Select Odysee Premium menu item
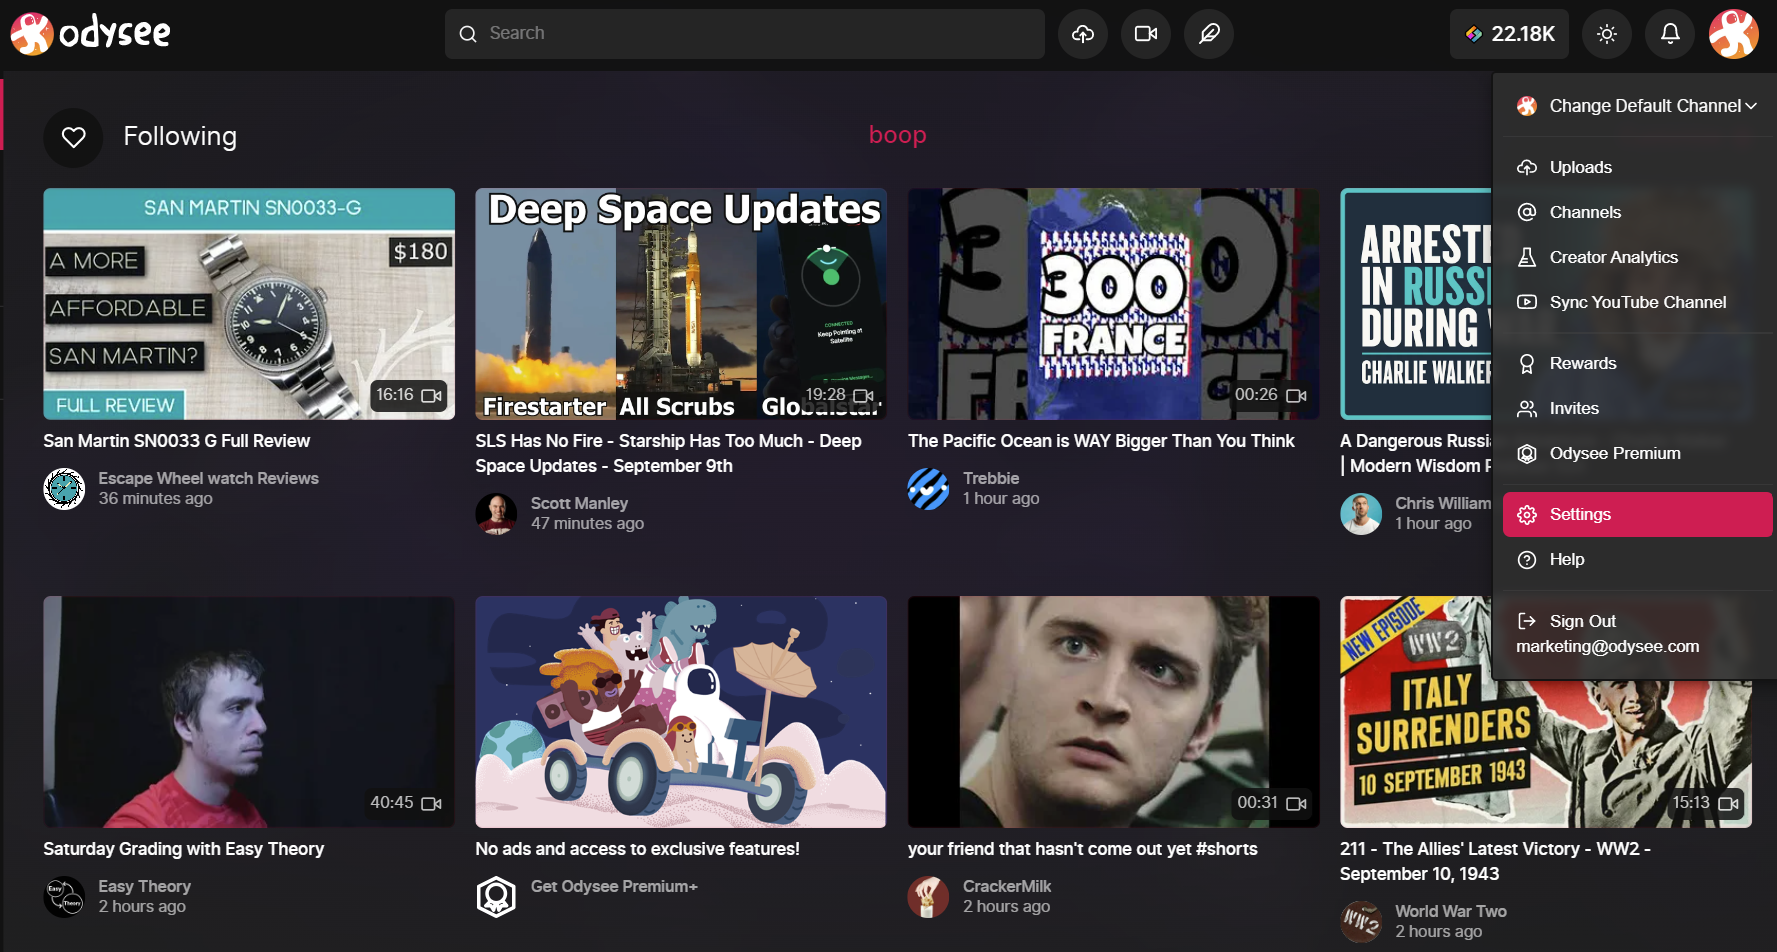The height and width of the screenshot is (952, 1777). click(x=1637, y=453)
